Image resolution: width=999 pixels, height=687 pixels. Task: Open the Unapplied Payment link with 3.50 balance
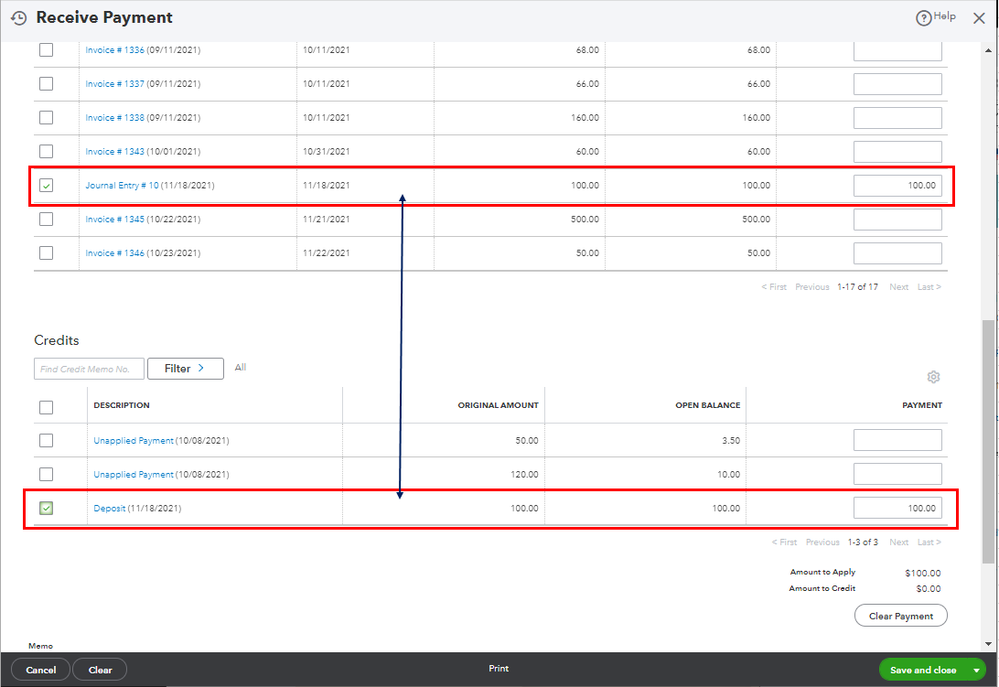[133, 440]
